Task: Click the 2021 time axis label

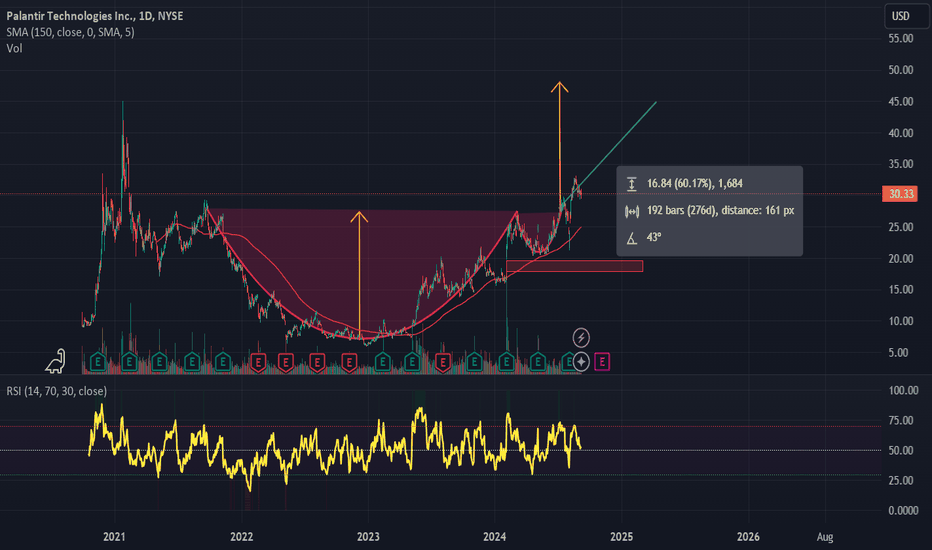Action: coord(114,537)
